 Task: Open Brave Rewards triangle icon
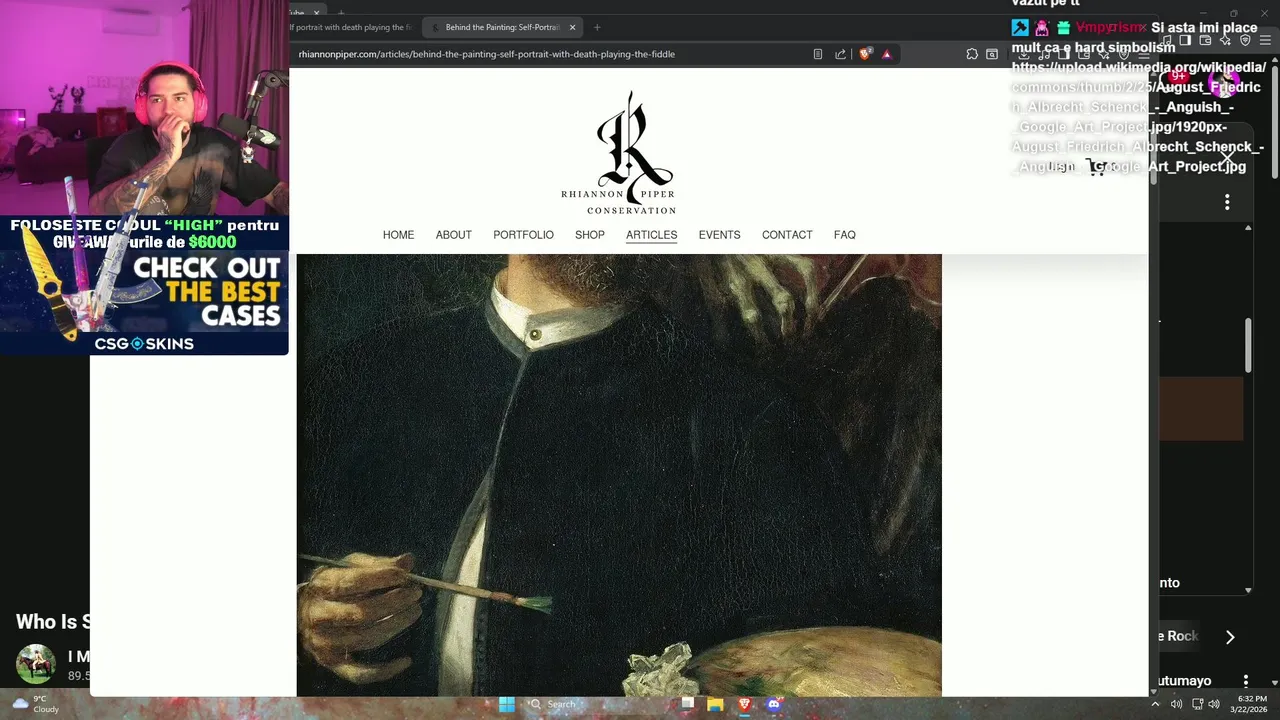[887, 54]
